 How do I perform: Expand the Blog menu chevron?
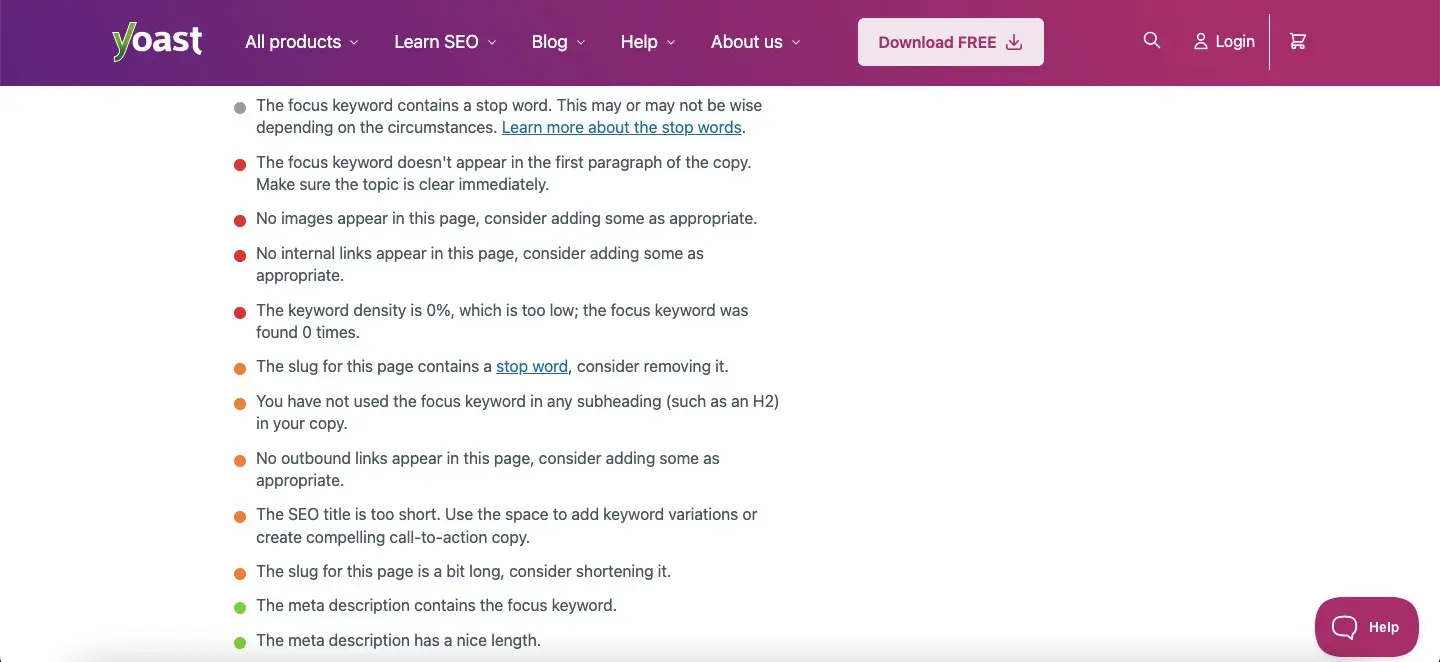[581, 42]
